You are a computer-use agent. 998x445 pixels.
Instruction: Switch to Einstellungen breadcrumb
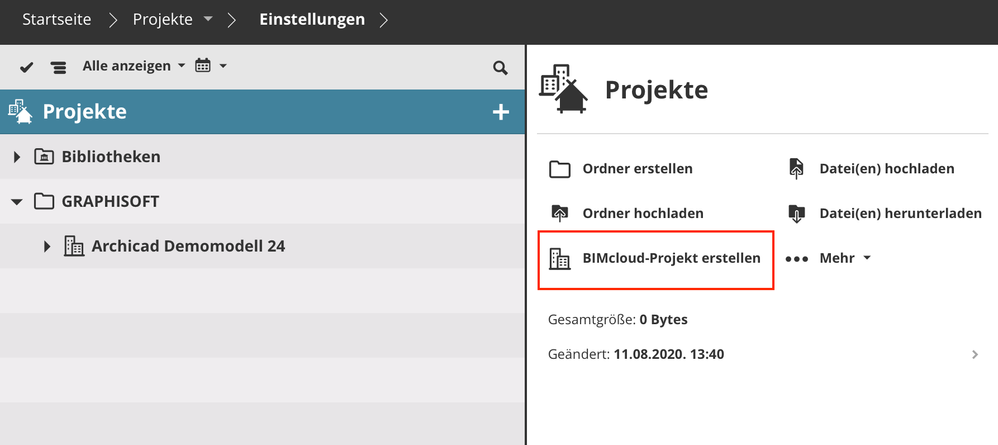[312, 20]
